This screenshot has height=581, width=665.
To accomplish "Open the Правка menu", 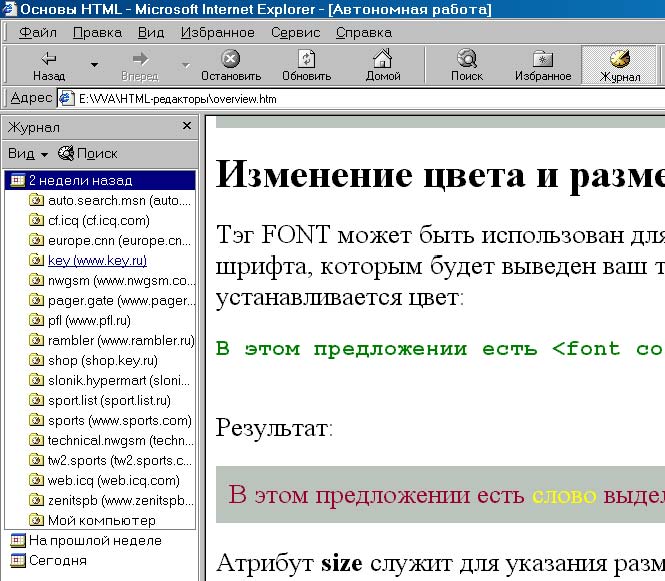I will pos(97,33).
